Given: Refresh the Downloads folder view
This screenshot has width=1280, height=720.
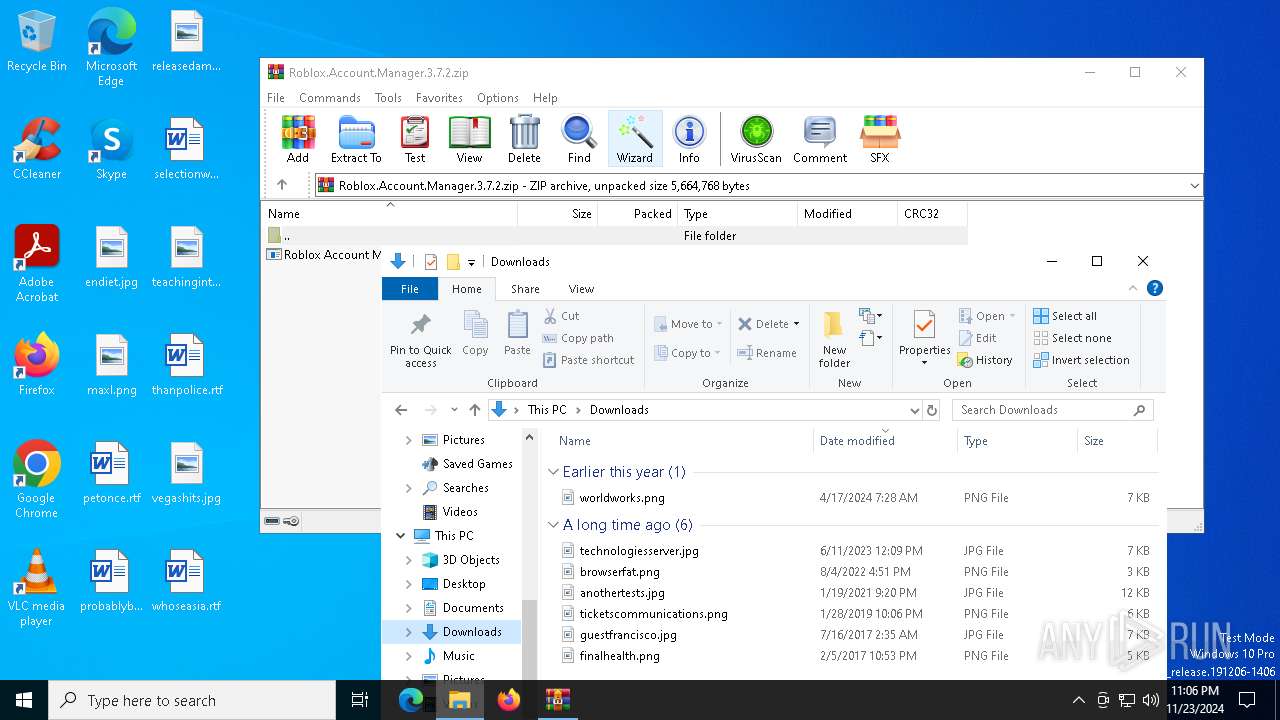Looking at the screenshot, I should pyautogui.click(x=932, y=410).
